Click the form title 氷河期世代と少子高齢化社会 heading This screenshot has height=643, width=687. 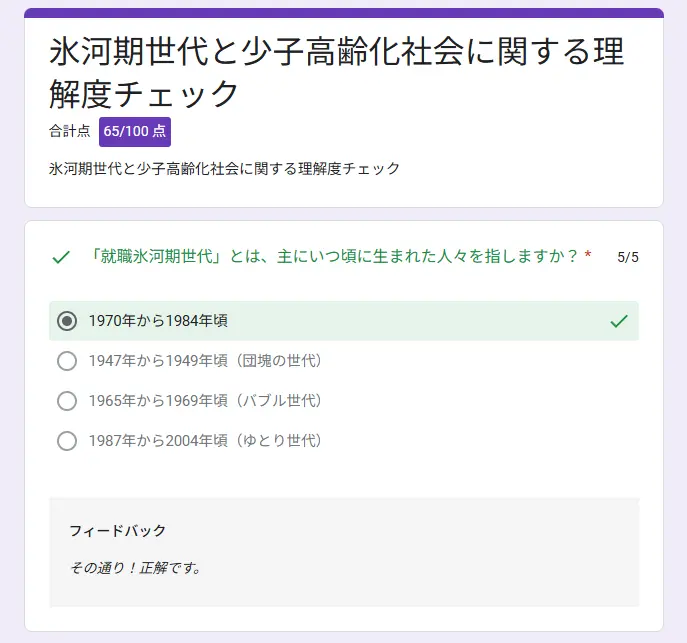click(336, 72)
